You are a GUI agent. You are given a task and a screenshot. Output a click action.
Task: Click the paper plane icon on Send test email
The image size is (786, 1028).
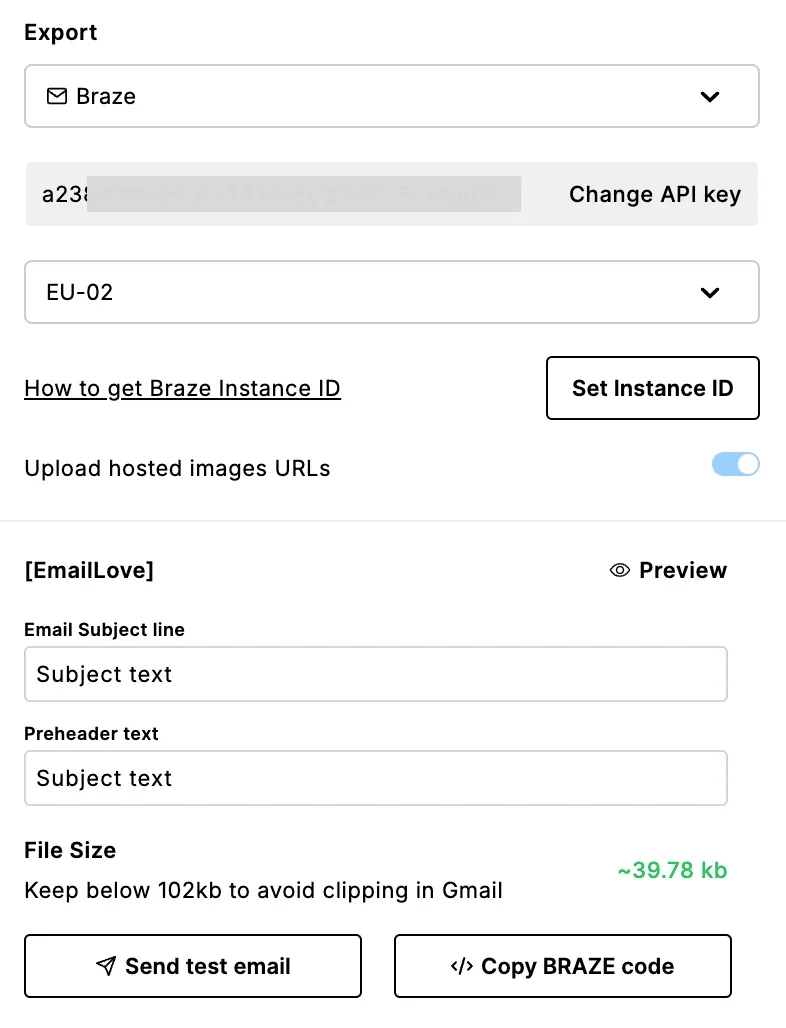106,966
